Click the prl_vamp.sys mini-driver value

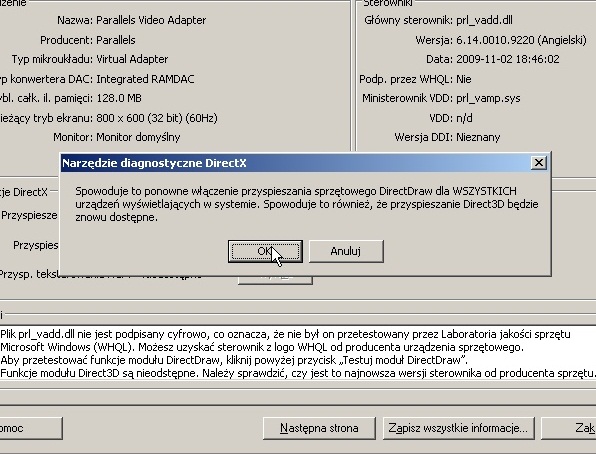click(x=488, y=98)
